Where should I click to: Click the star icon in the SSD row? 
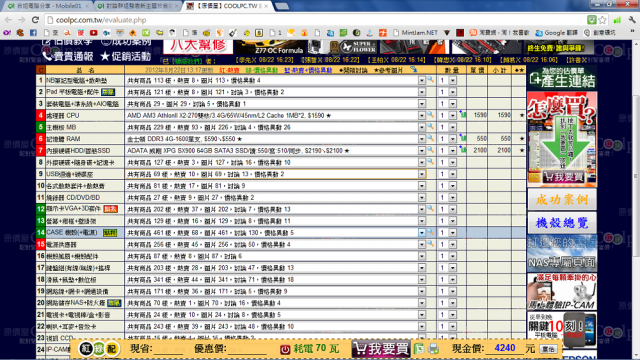pyautogui.click(x=522, y=151)
